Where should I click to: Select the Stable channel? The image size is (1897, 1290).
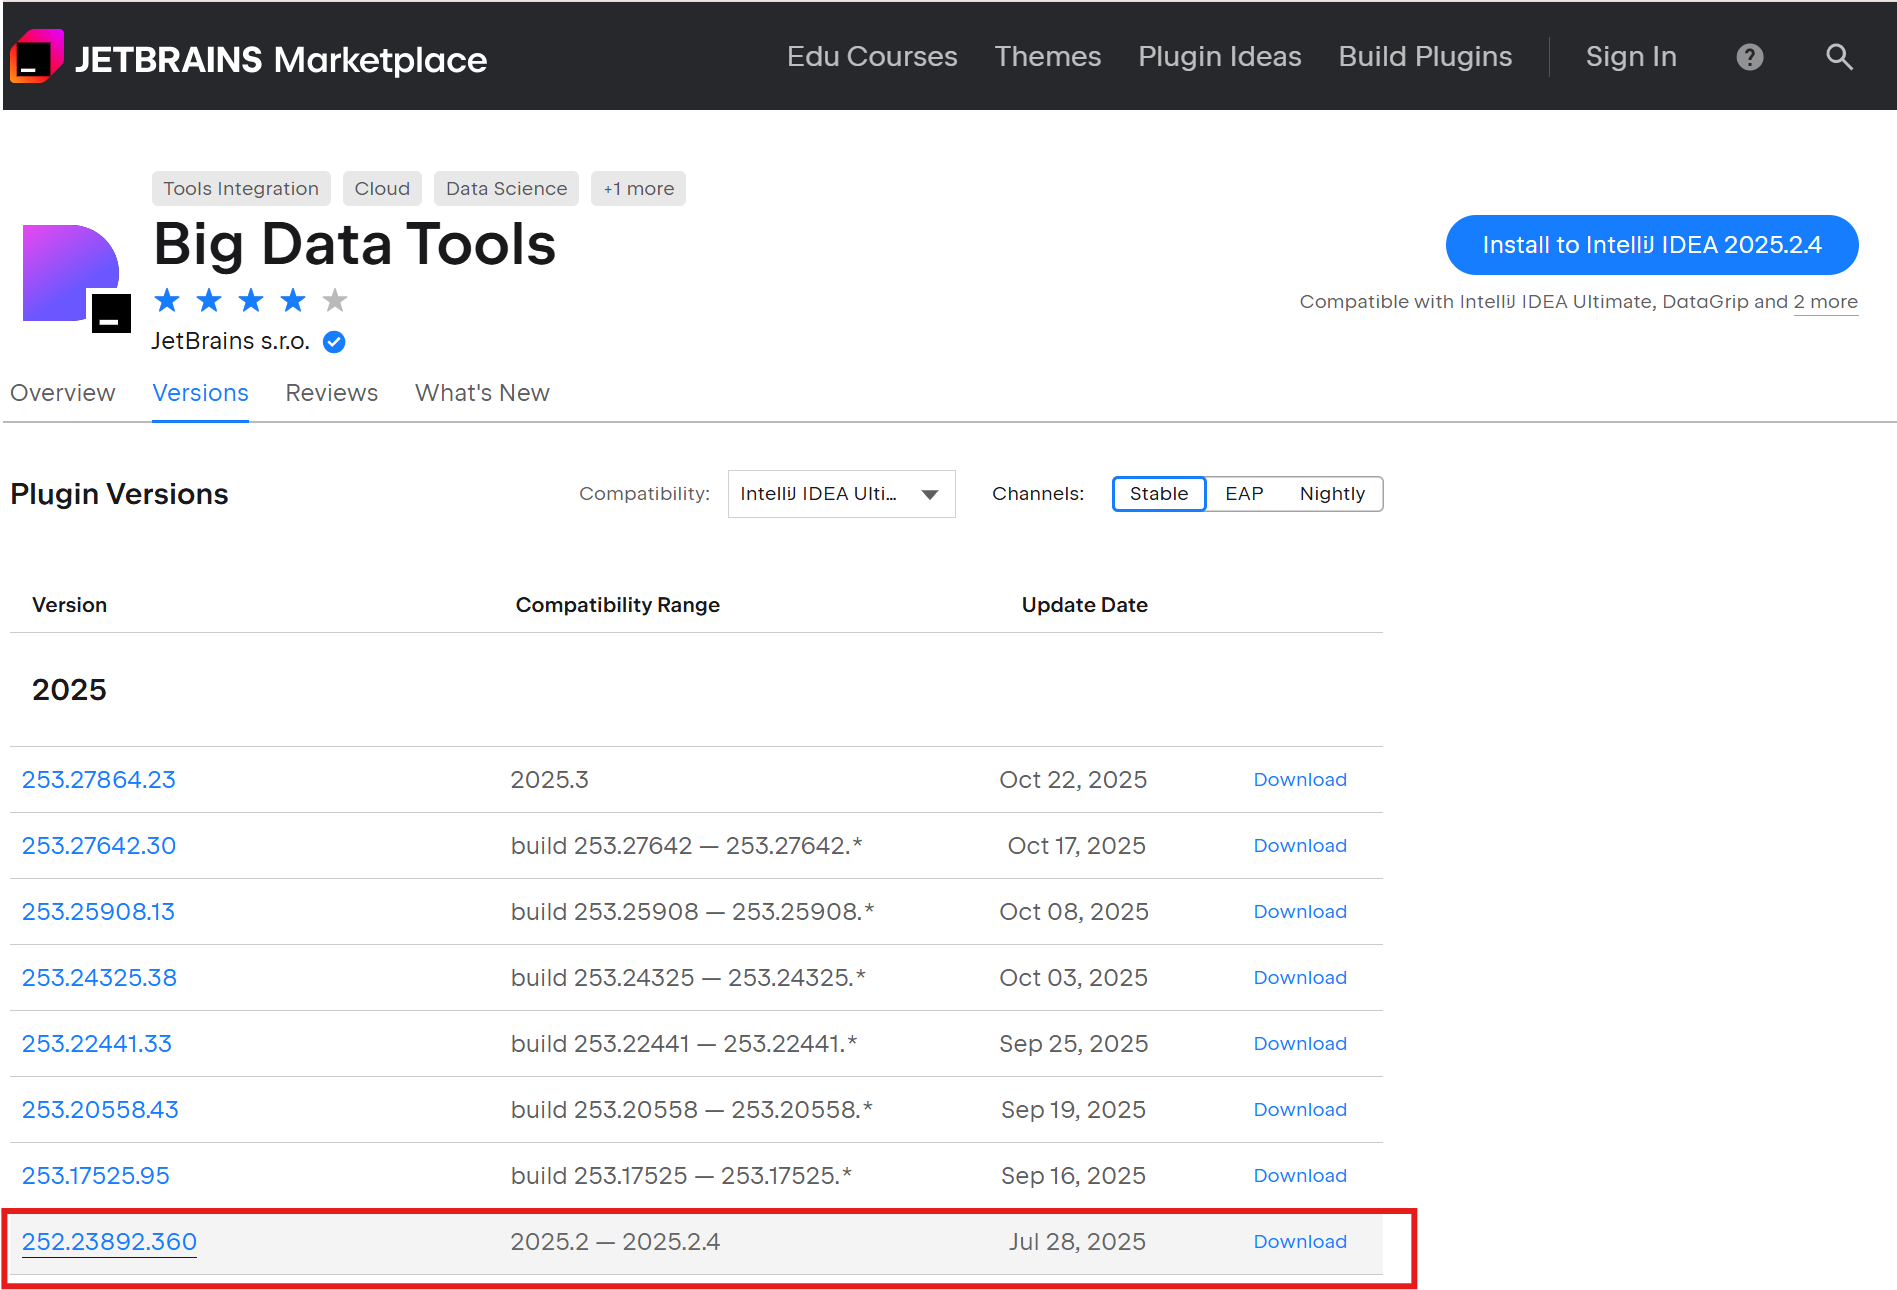1159,494
